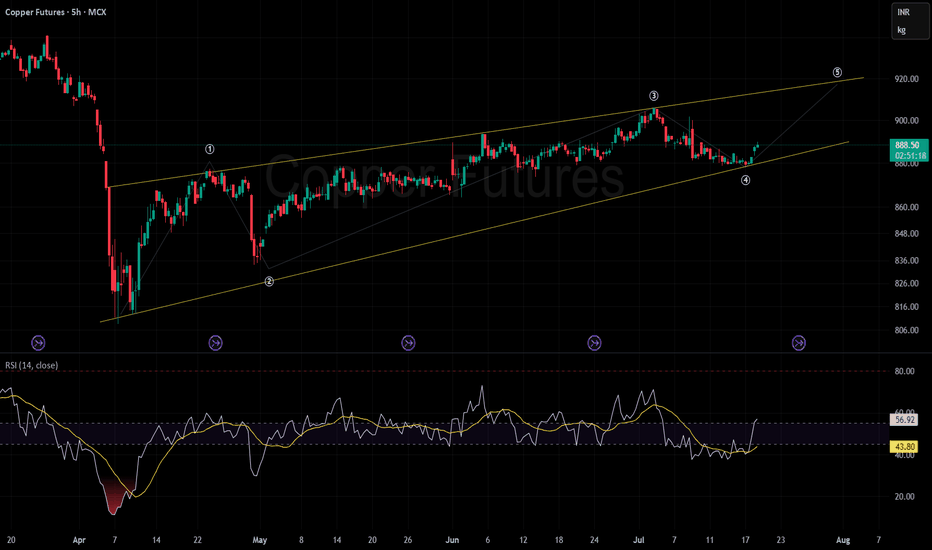Click the 900.00 price axis label

pyautogui.click(x=906, y=121)
